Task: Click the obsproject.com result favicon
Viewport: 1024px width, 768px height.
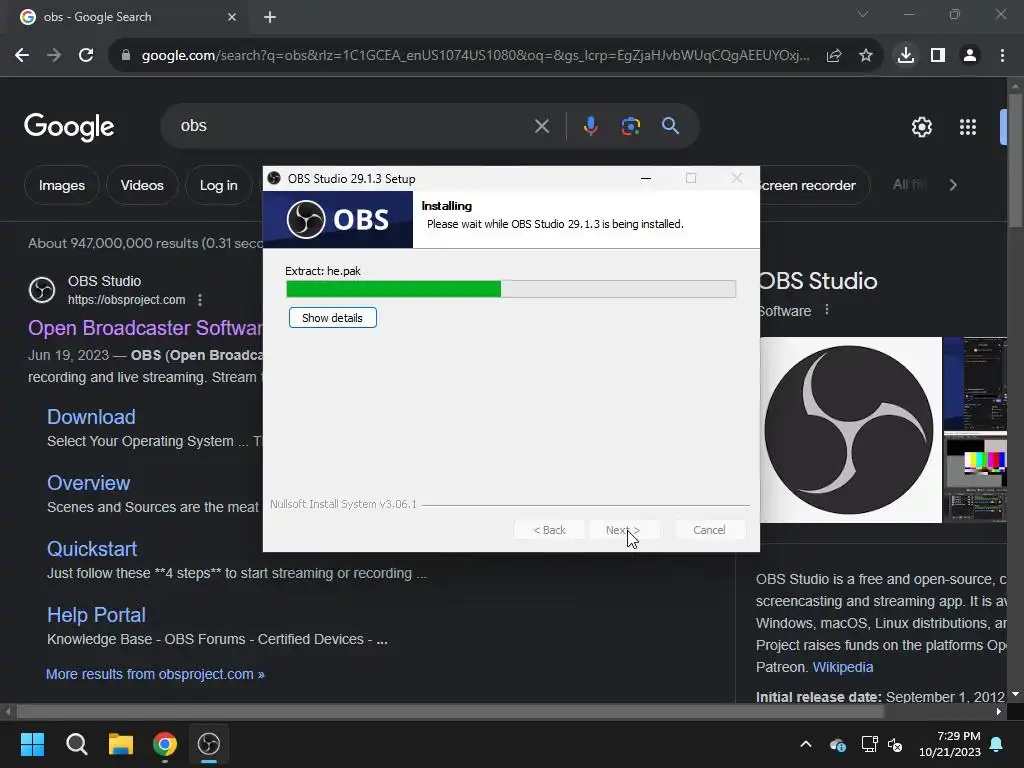Action: [42, 290]
